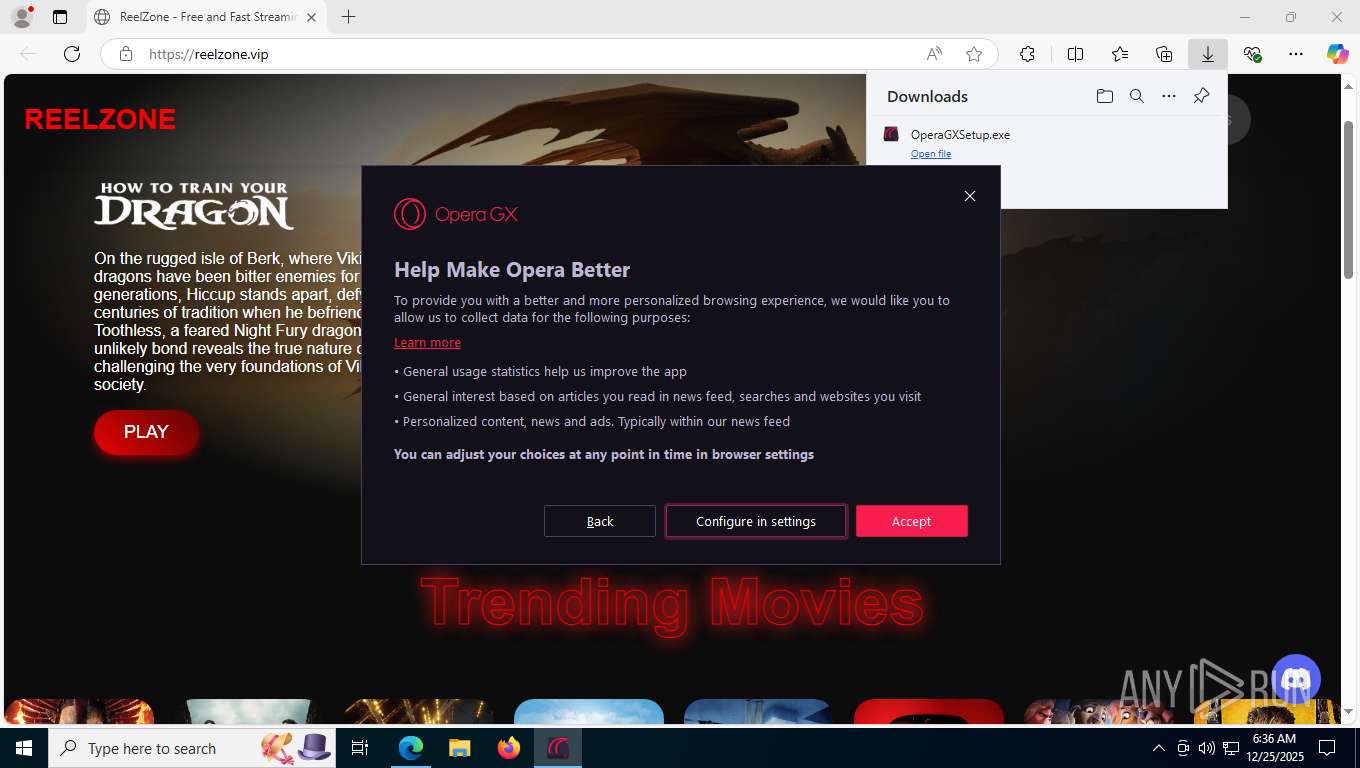The width and height of the screenshot is (1360, 768).
Task: Click the taskbar search box
Action: (x=190, y=748)
